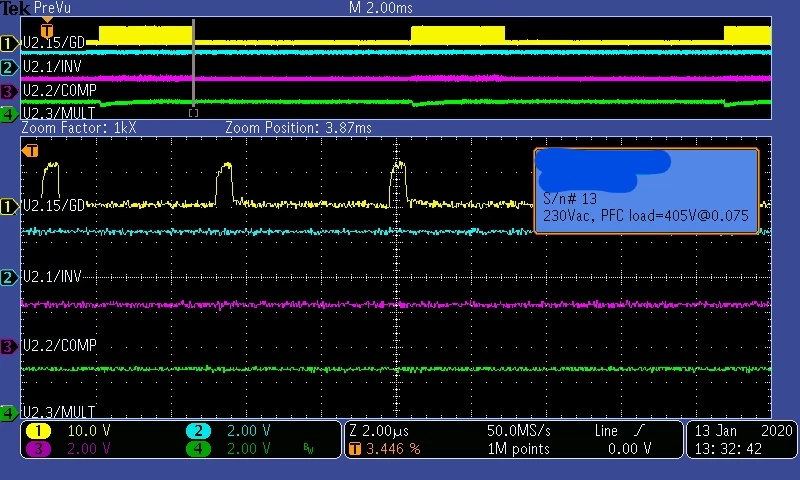
Task: Click the U2.3/MULT label in zoom window
Action: (x=59, y=412)
